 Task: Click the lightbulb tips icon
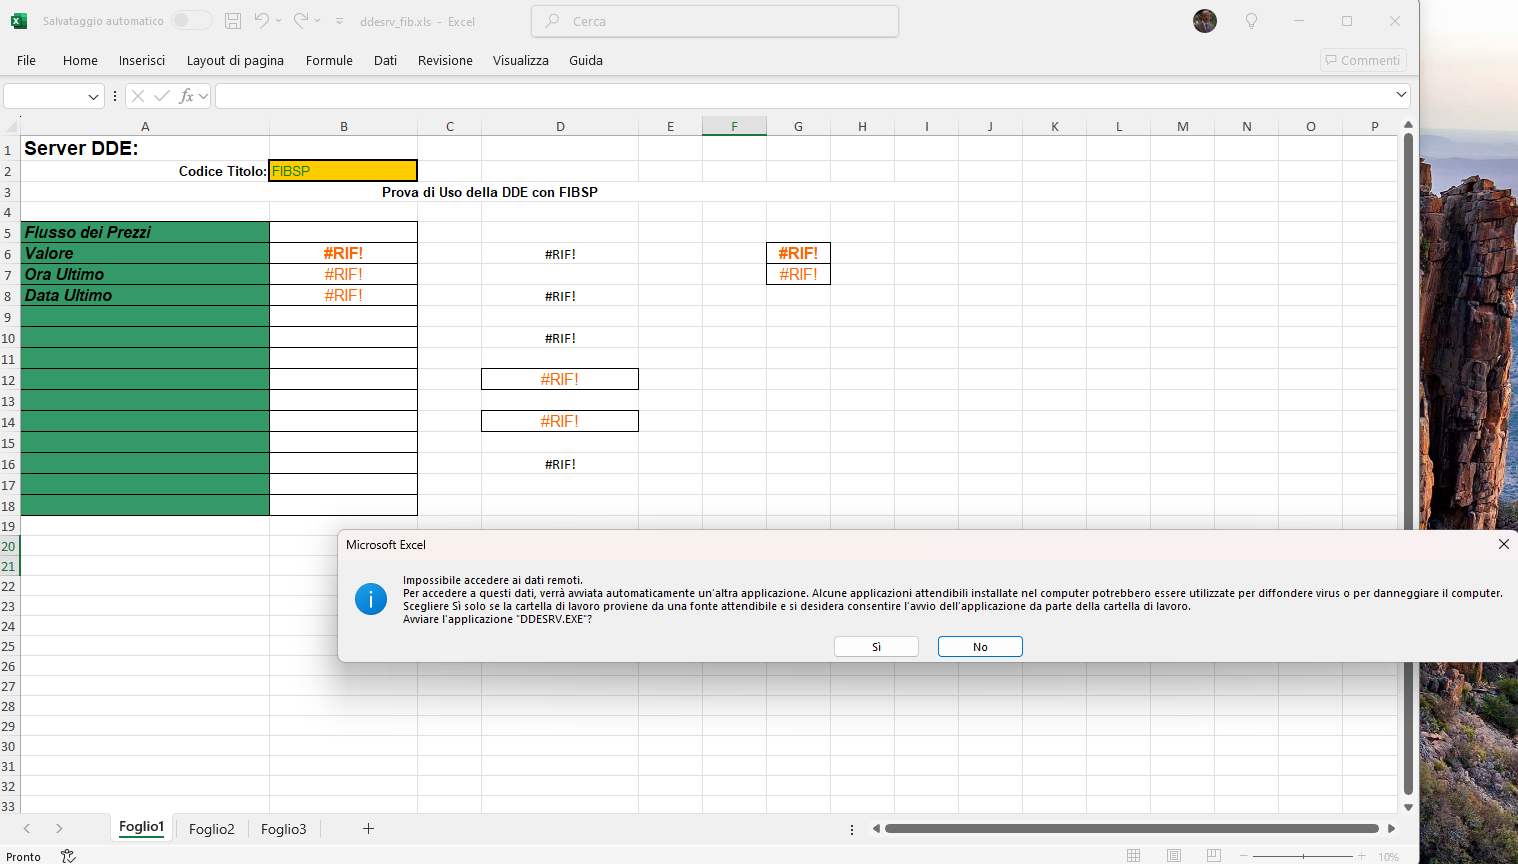[x=1251, y=21]
